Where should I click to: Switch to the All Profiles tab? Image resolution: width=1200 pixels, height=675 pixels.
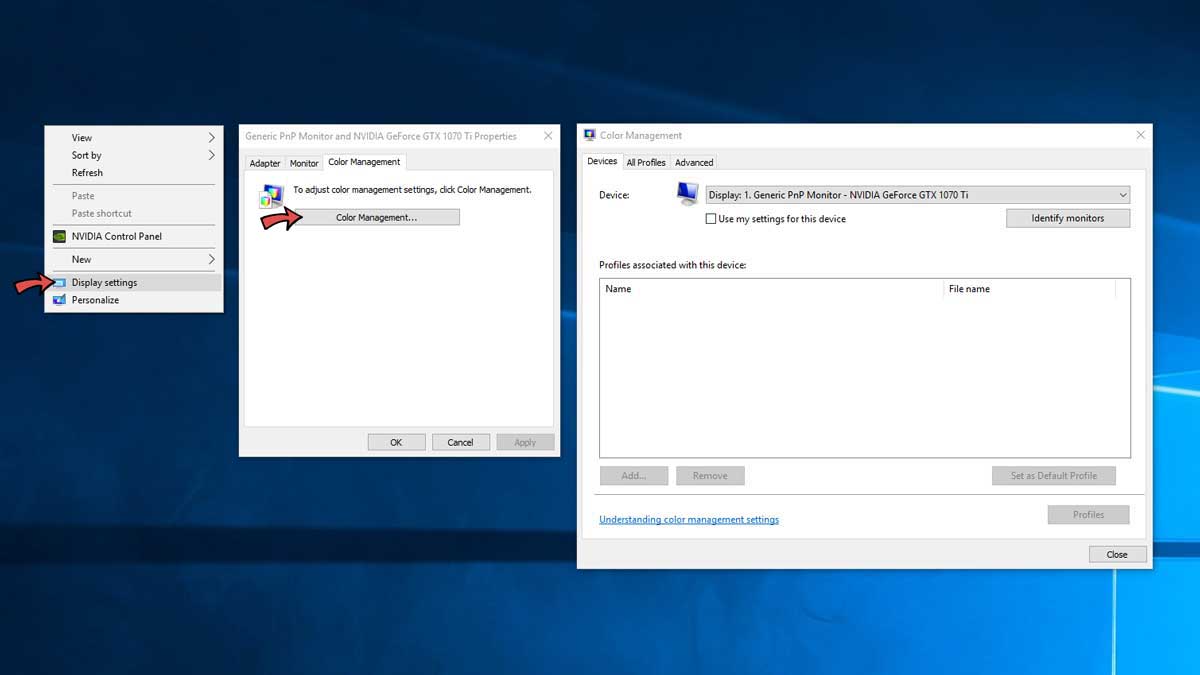pyautogui.click(x=646, y=161)
